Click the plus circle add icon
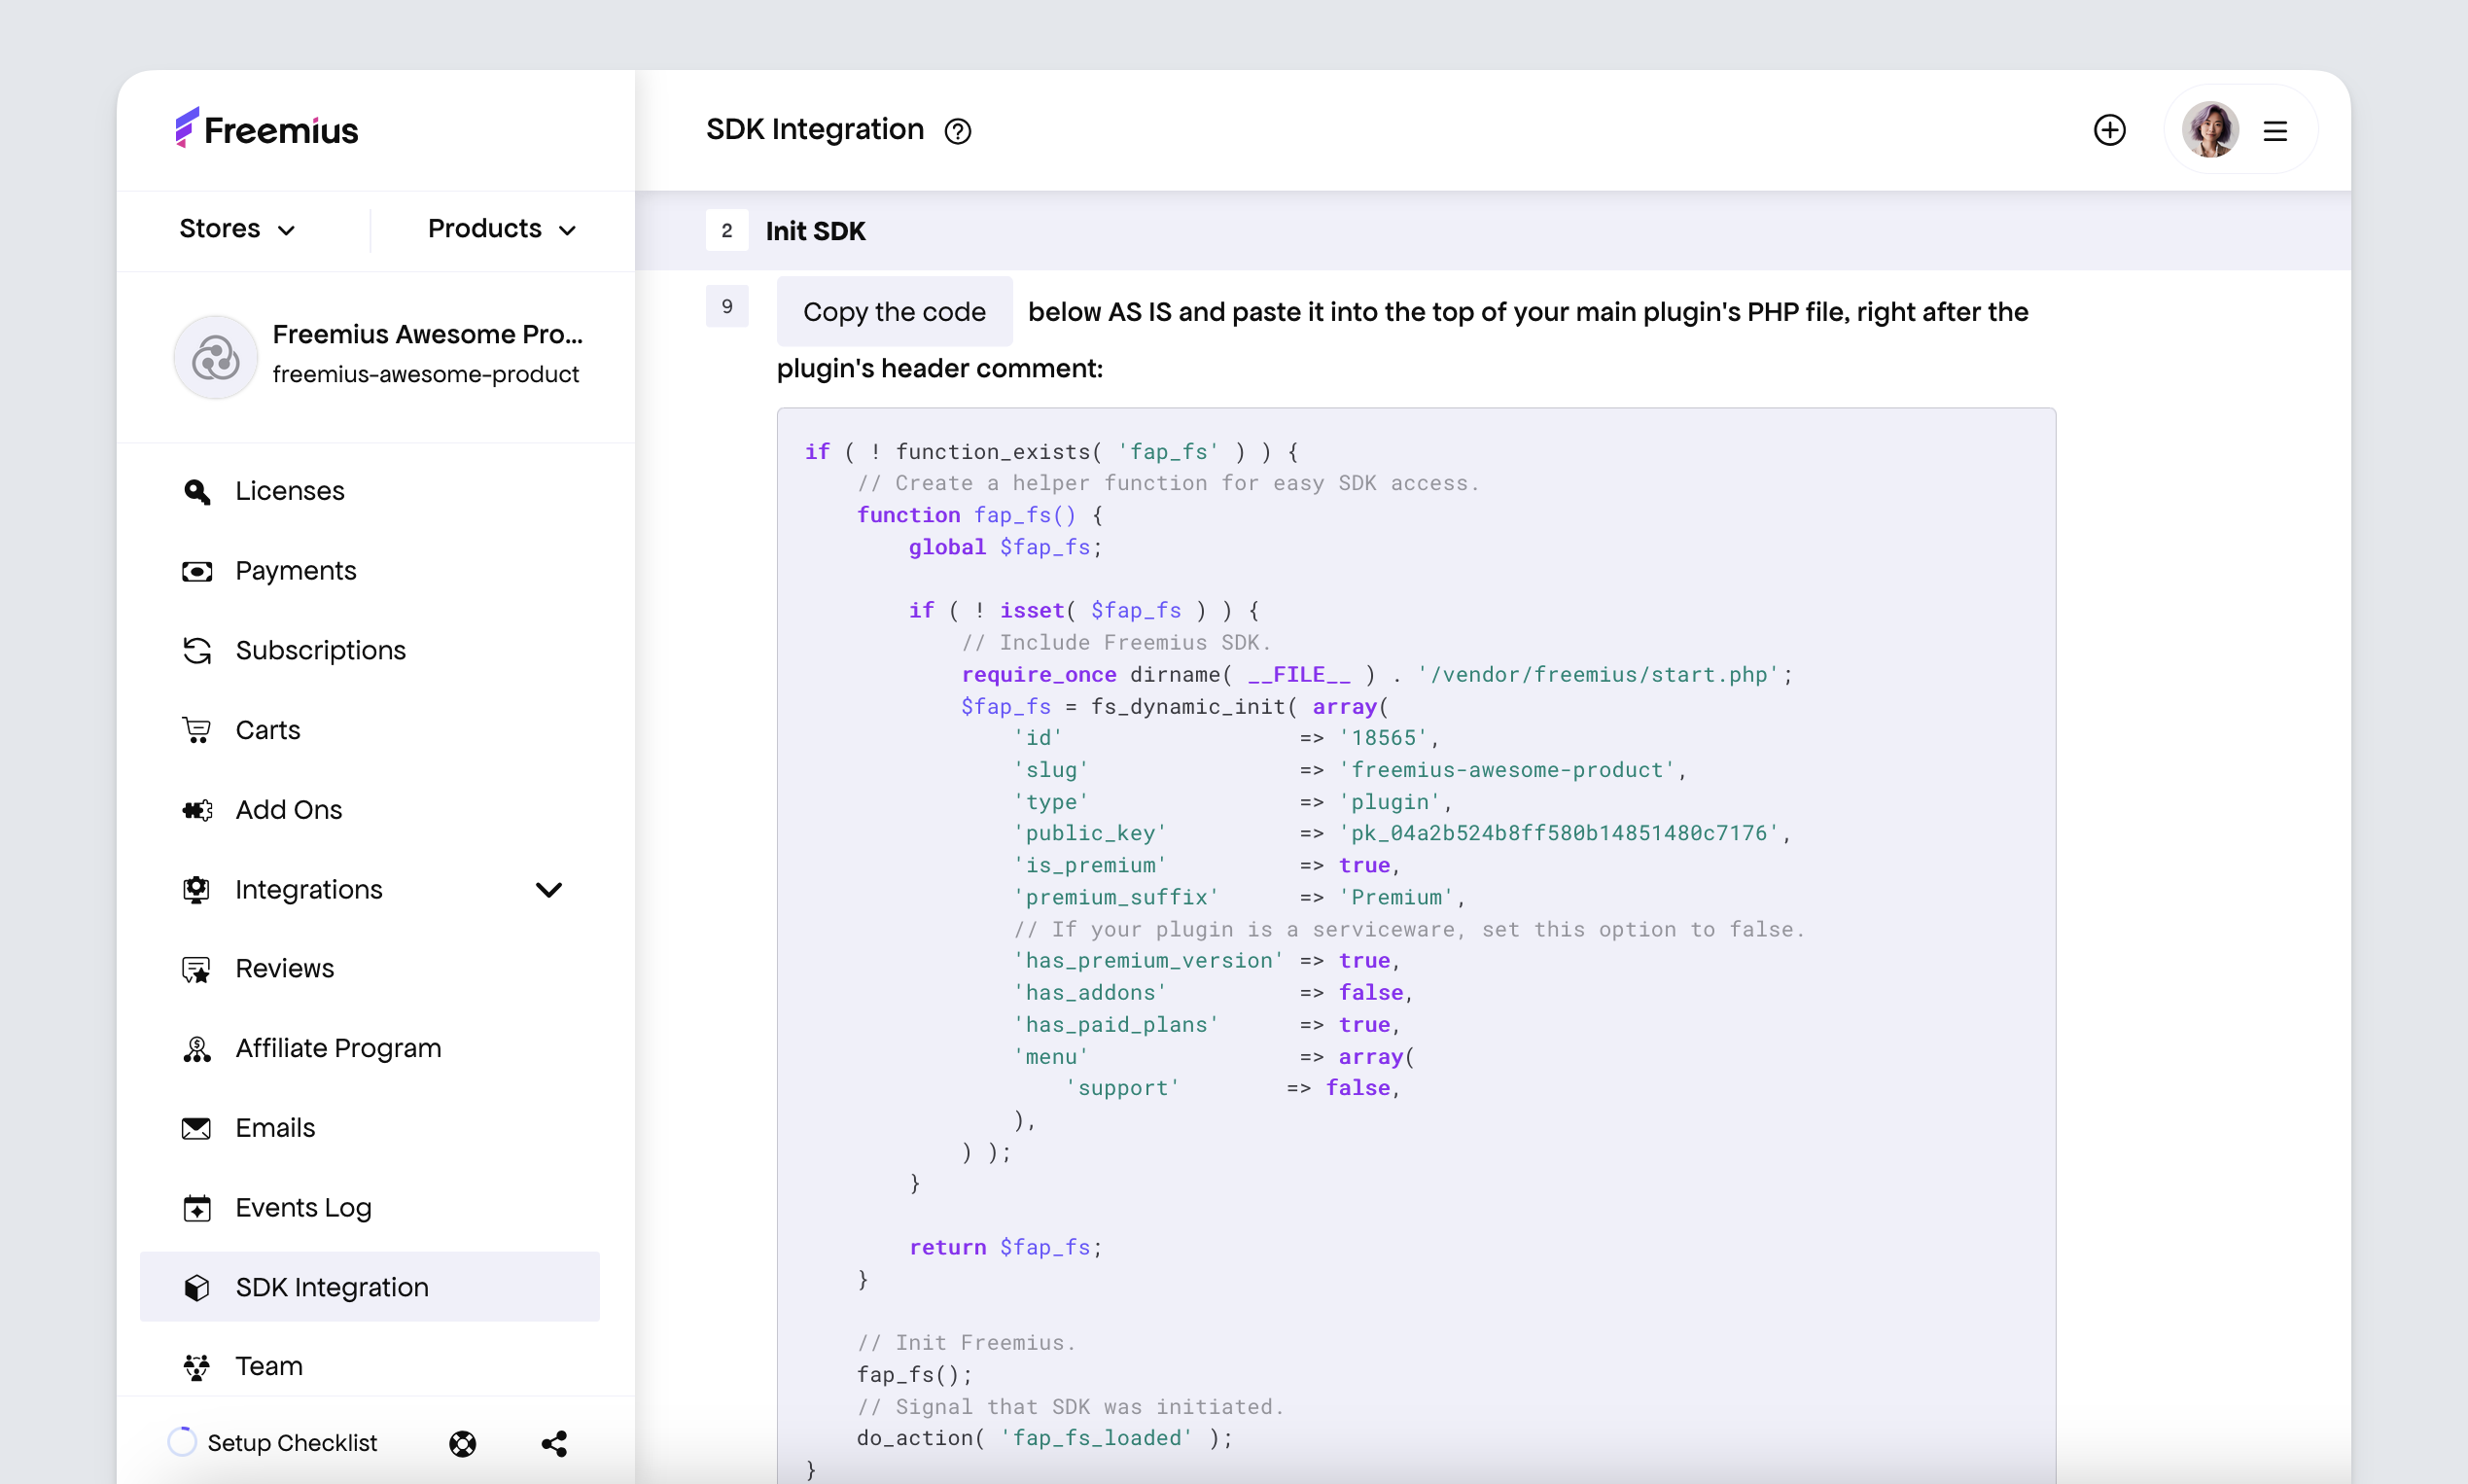 [2109, 130]
